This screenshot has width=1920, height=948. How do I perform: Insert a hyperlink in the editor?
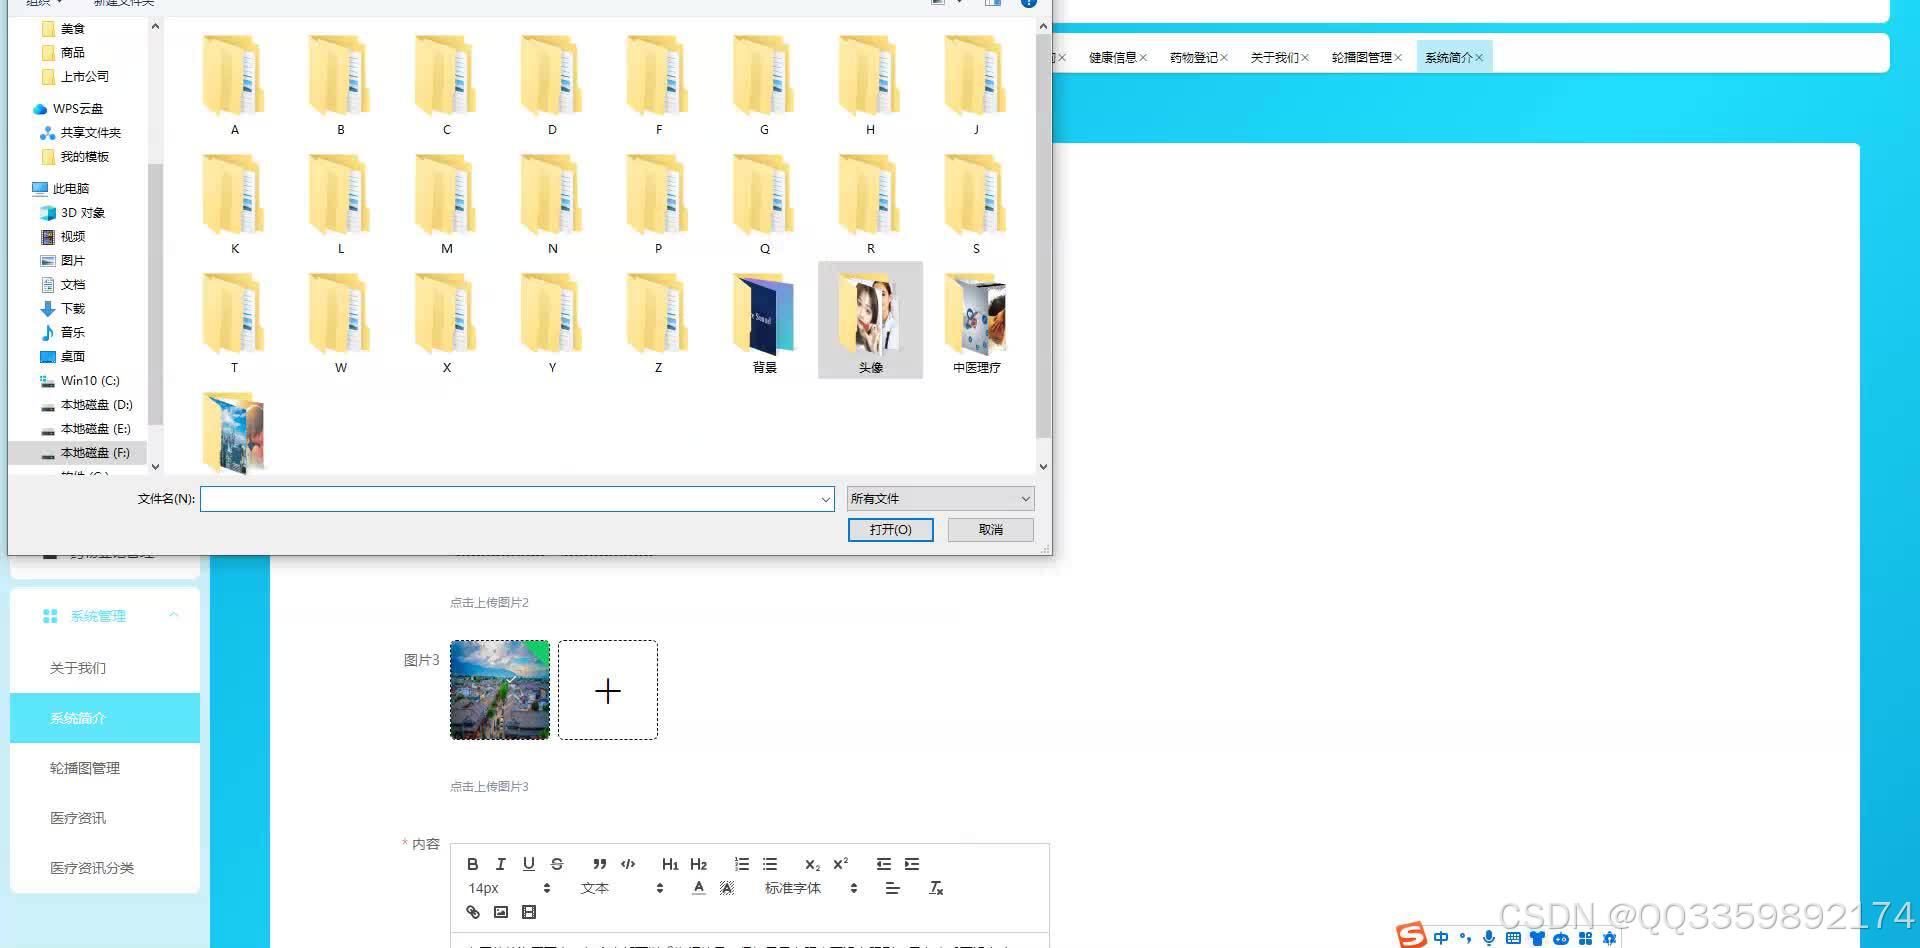[x=473, y=912]
